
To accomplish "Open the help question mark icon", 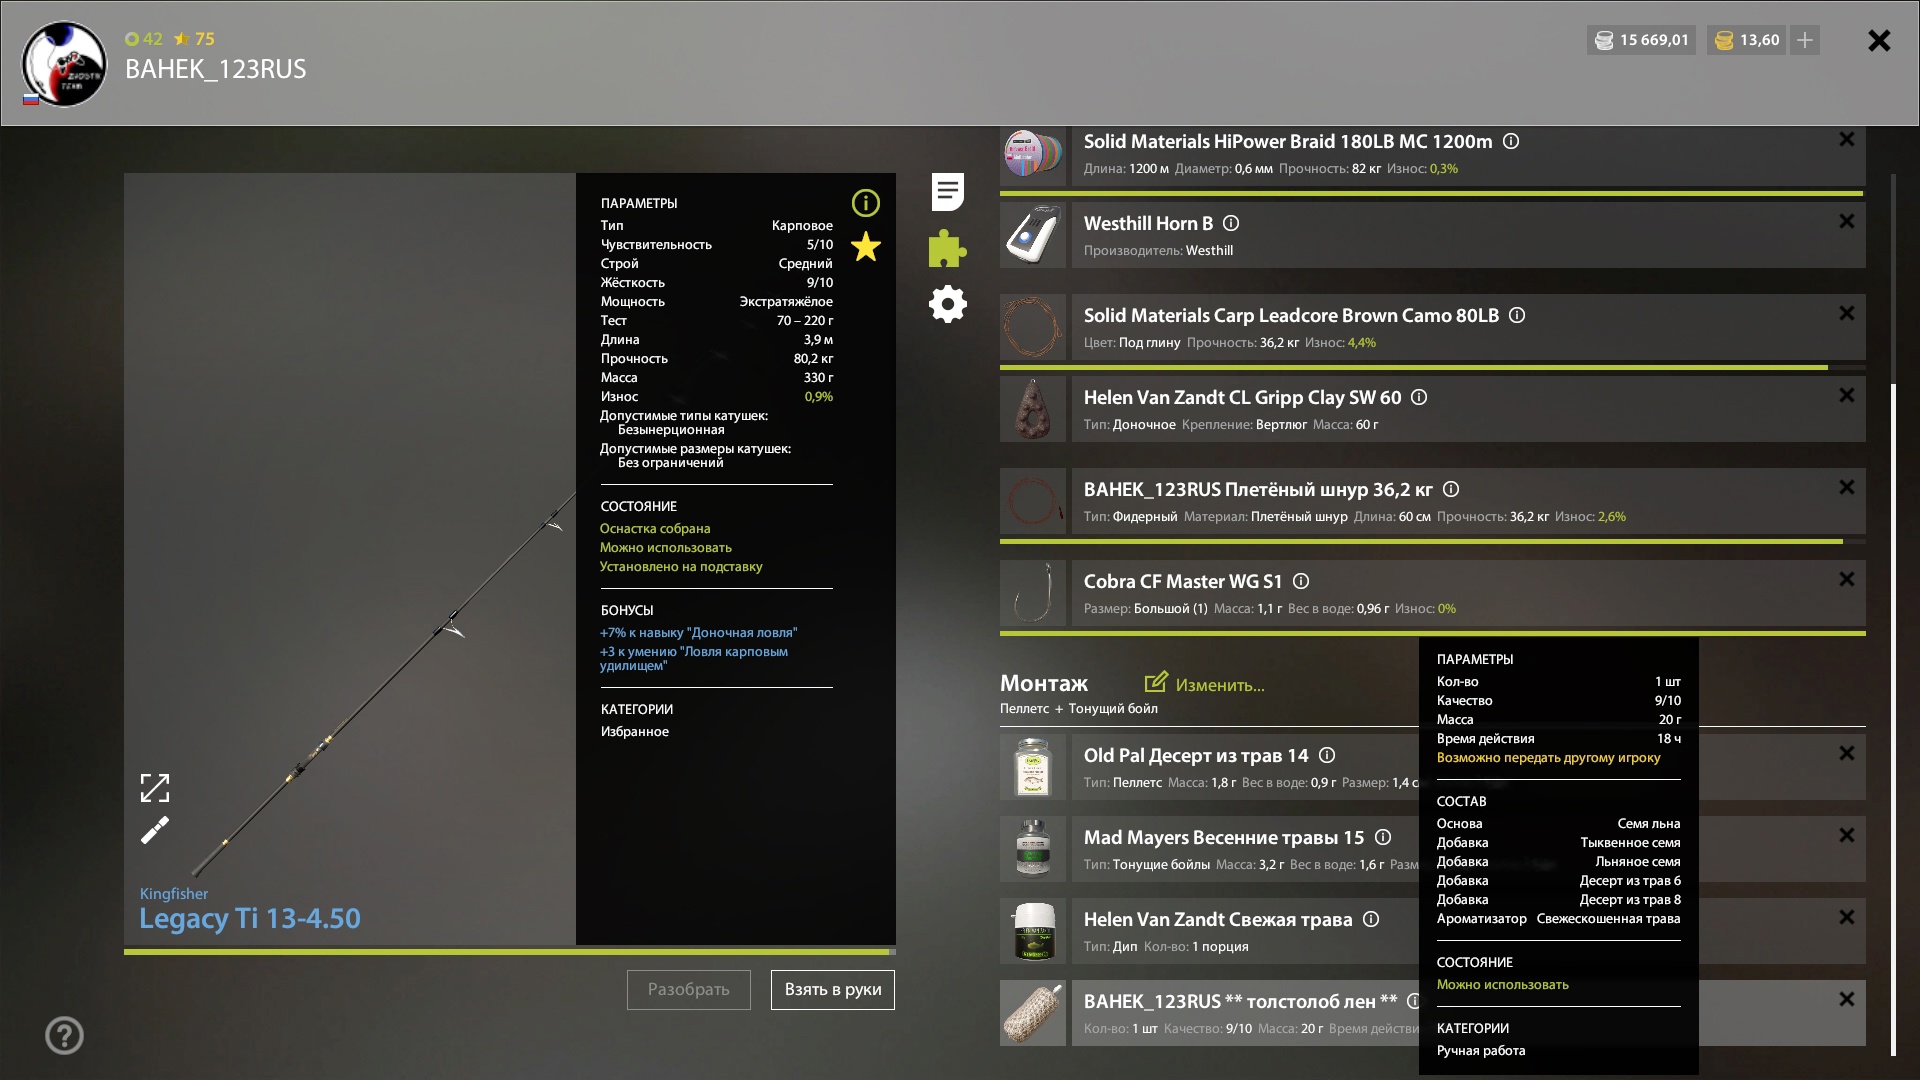I will (64, 1035).
